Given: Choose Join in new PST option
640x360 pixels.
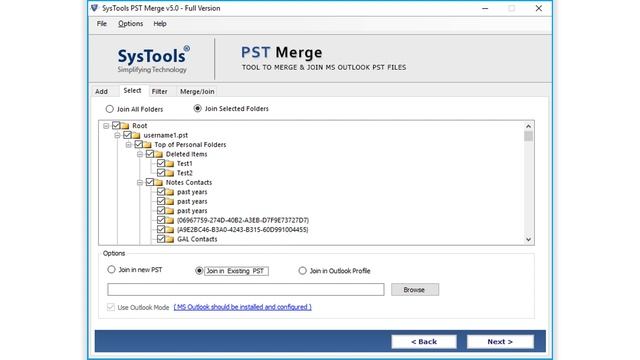Looking at the screenshot, I should pos(111,269).
